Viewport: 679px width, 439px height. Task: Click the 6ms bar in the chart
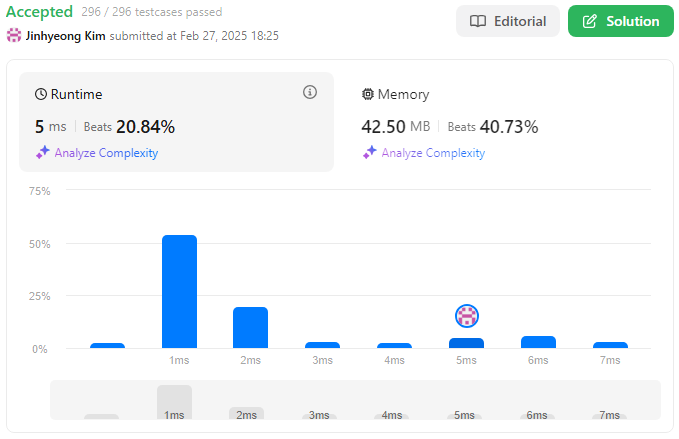click(x=538, y=342)
